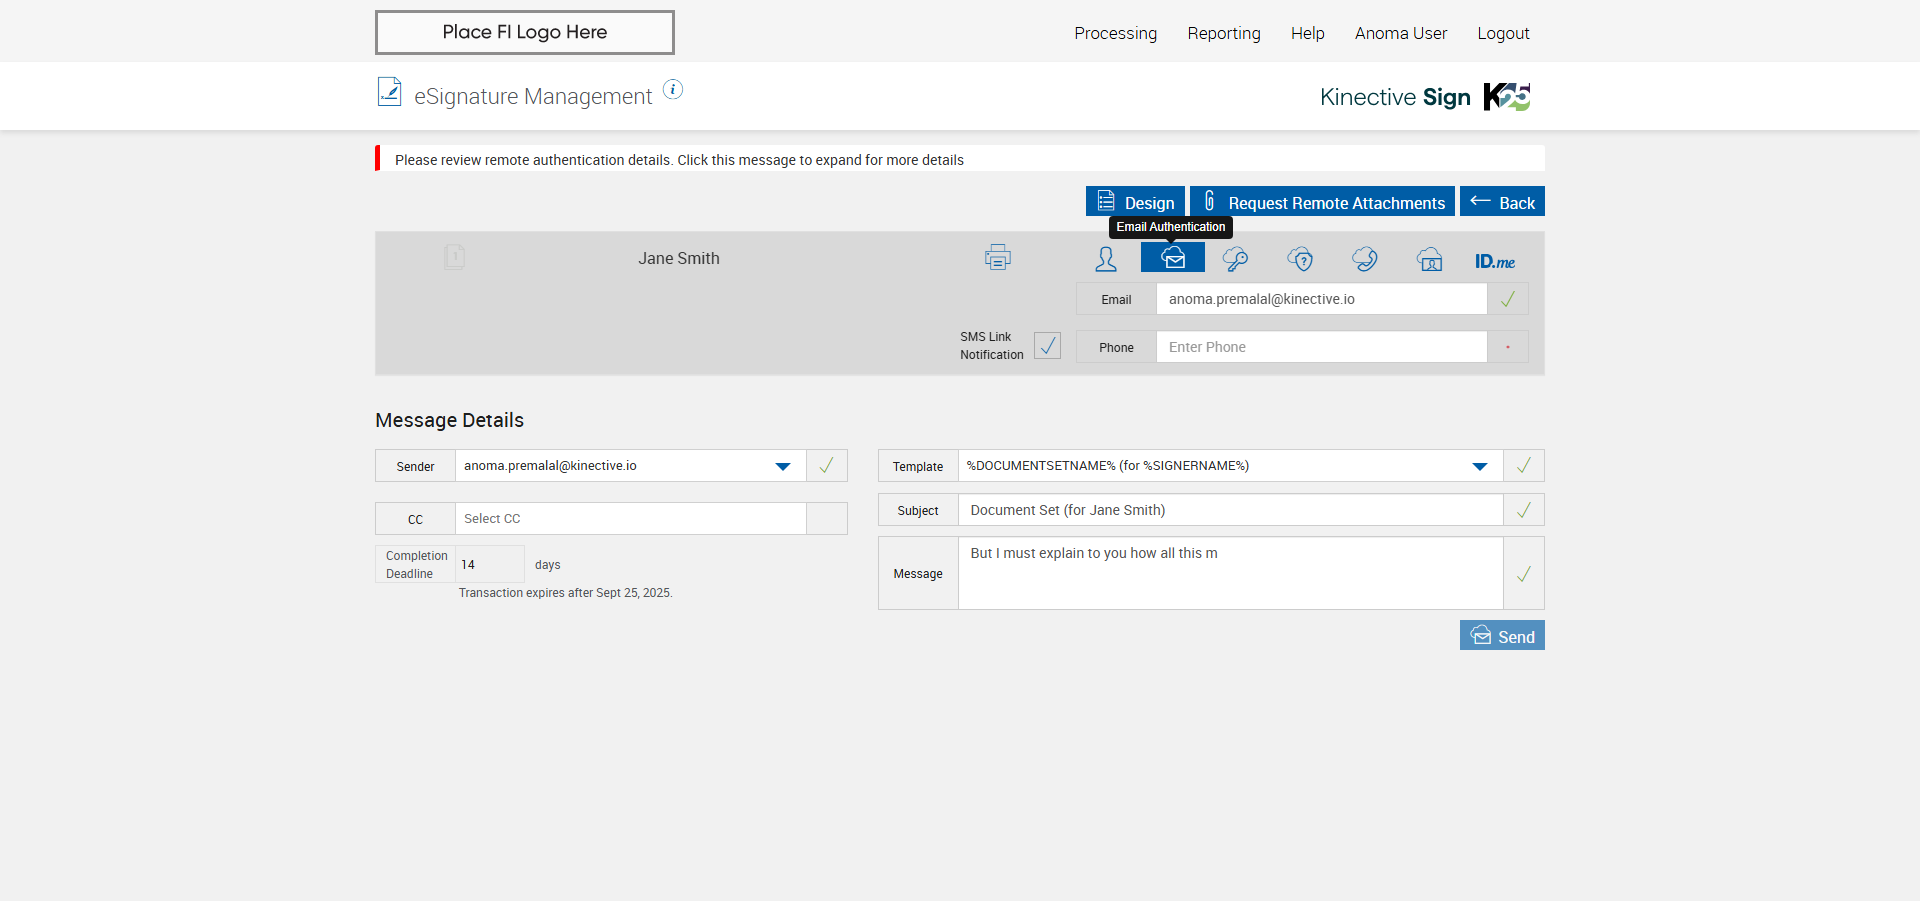Expand the Template dropdown list
The width and height of the screenshot is (1920, 901).
point(1479,466)
